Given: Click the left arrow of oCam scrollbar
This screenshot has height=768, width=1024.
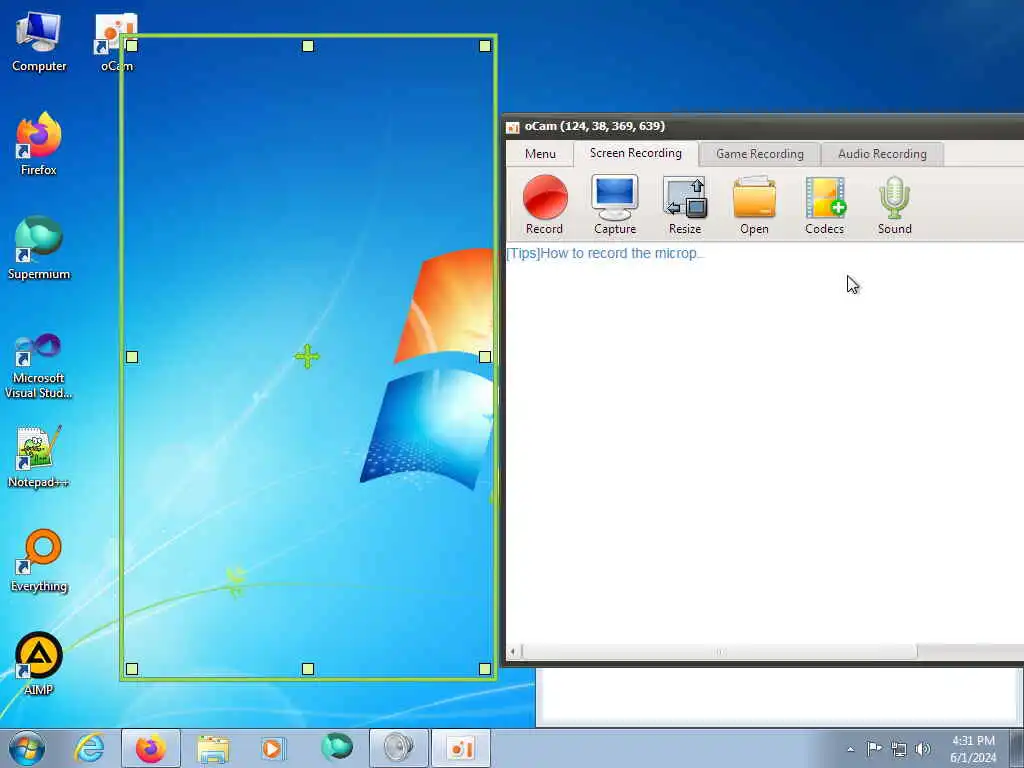Looking at the screenshot, I should (513, 652).
